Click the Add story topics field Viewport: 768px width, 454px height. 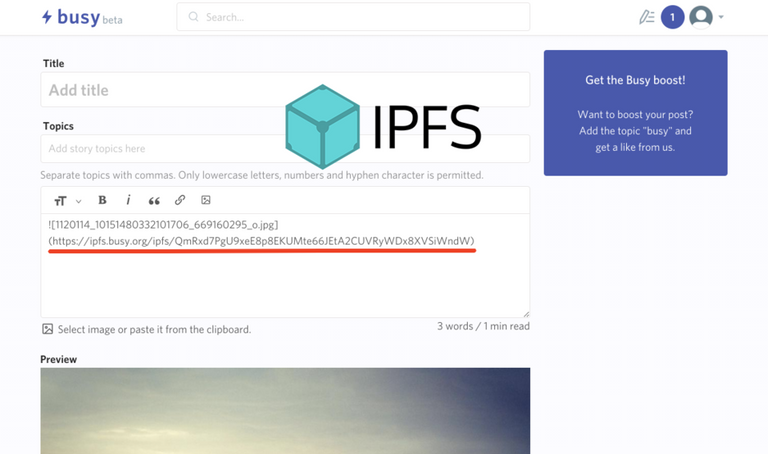tap(285, 149)
